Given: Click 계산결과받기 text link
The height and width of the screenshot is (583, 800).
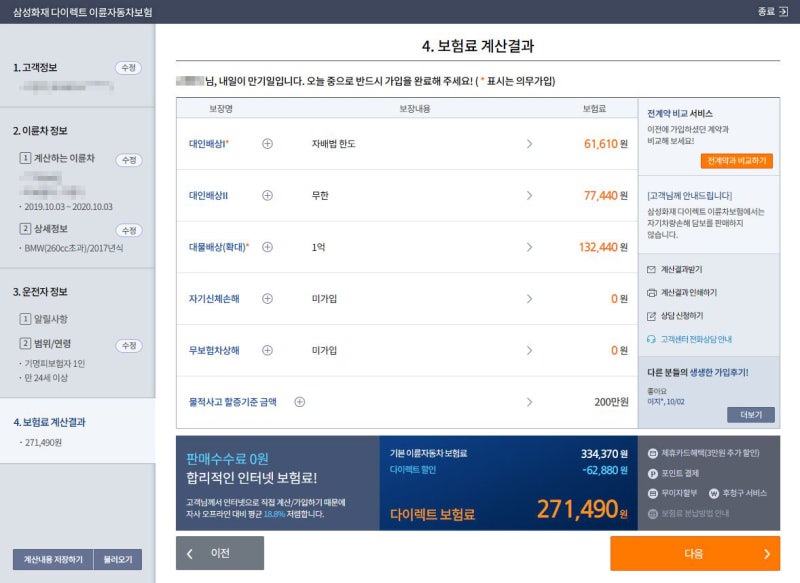Looking at the screenshot, I should pos(682,269).
